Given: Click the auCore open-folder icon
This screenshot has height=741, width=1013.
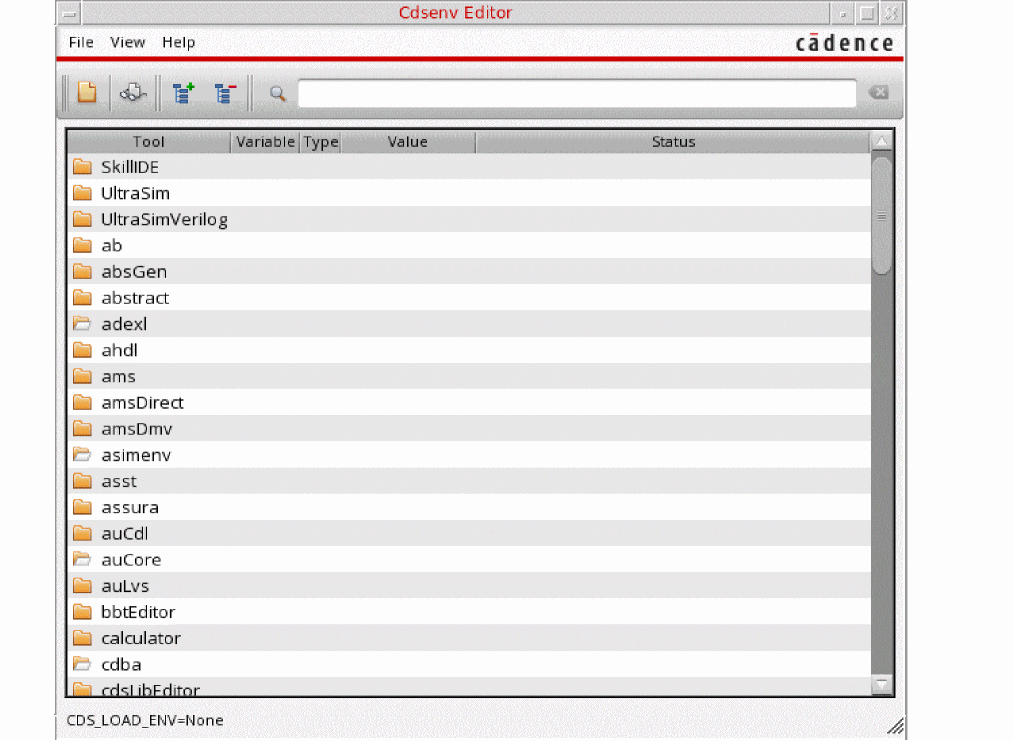Looking at the screenshot, I should point(82,559).
